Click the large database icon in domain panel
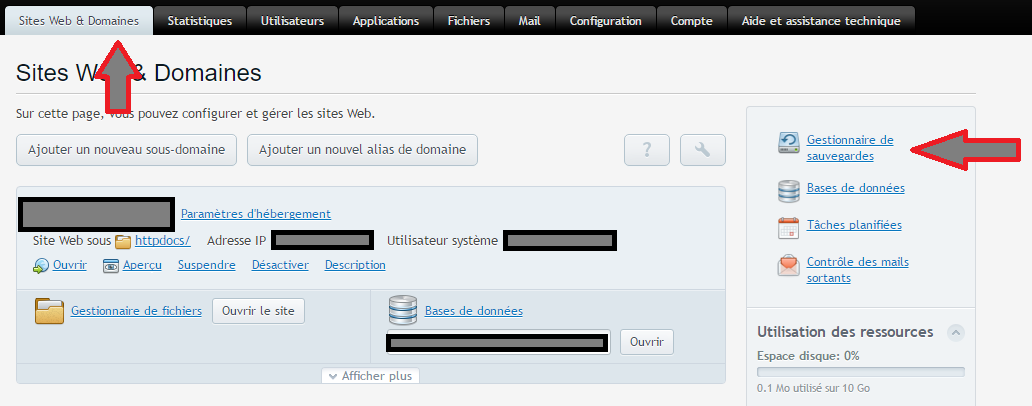 [x=402, y=310]
